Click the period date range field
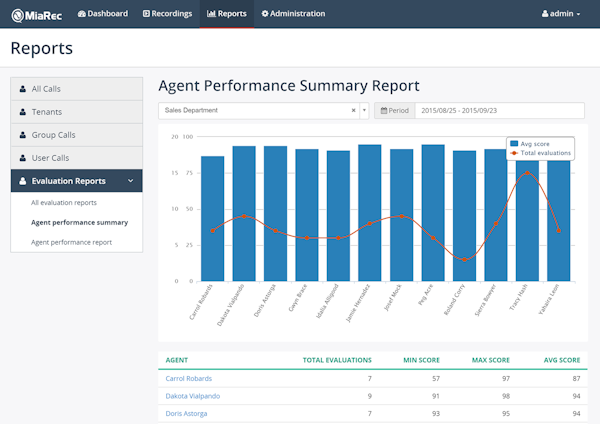 click(x=499, y=111)
